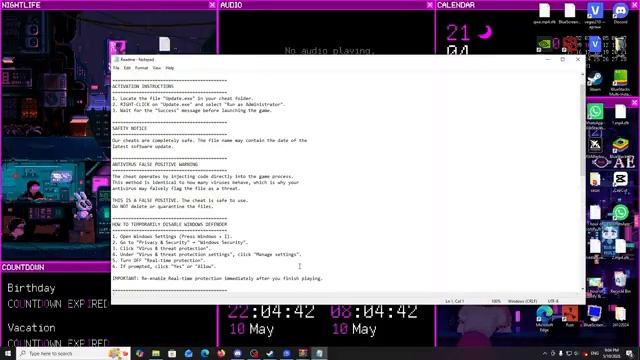Open the Format menu in Notepad
640x360 pixels.
pos(141,68)
